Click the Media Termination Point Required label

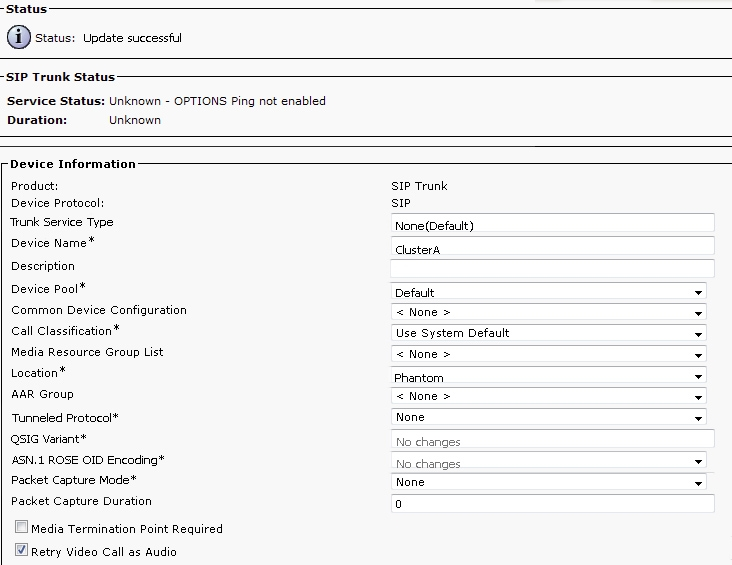(127, 529)
